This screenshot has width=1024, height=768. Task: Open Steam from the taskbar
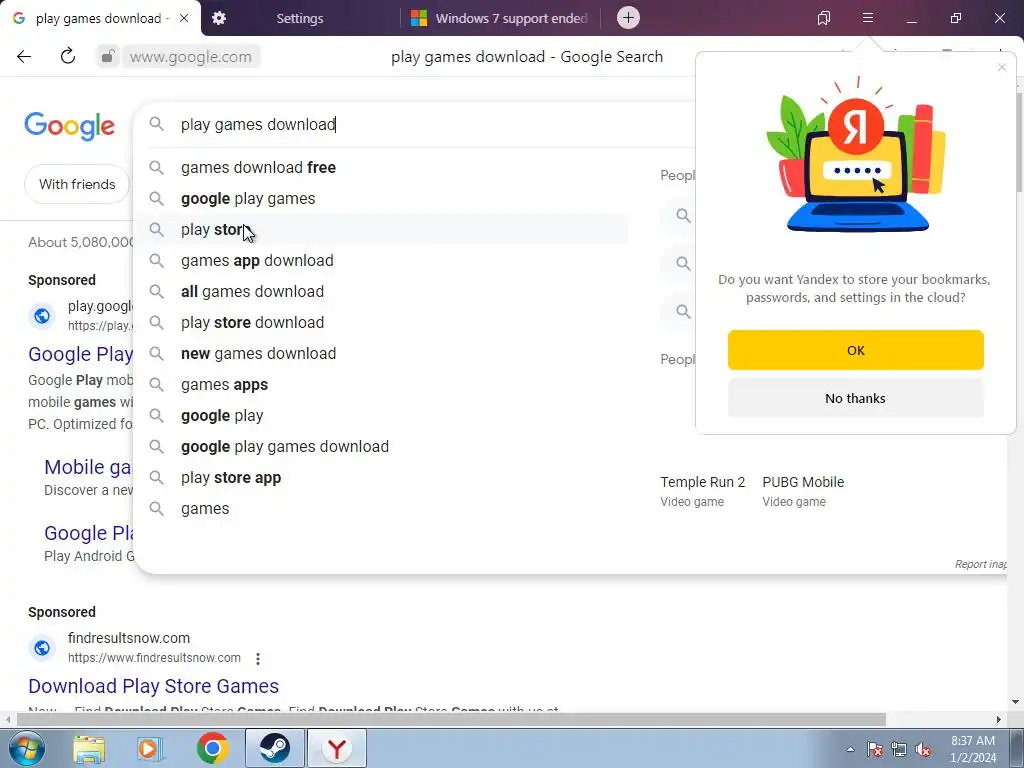[x=275, y=748]
